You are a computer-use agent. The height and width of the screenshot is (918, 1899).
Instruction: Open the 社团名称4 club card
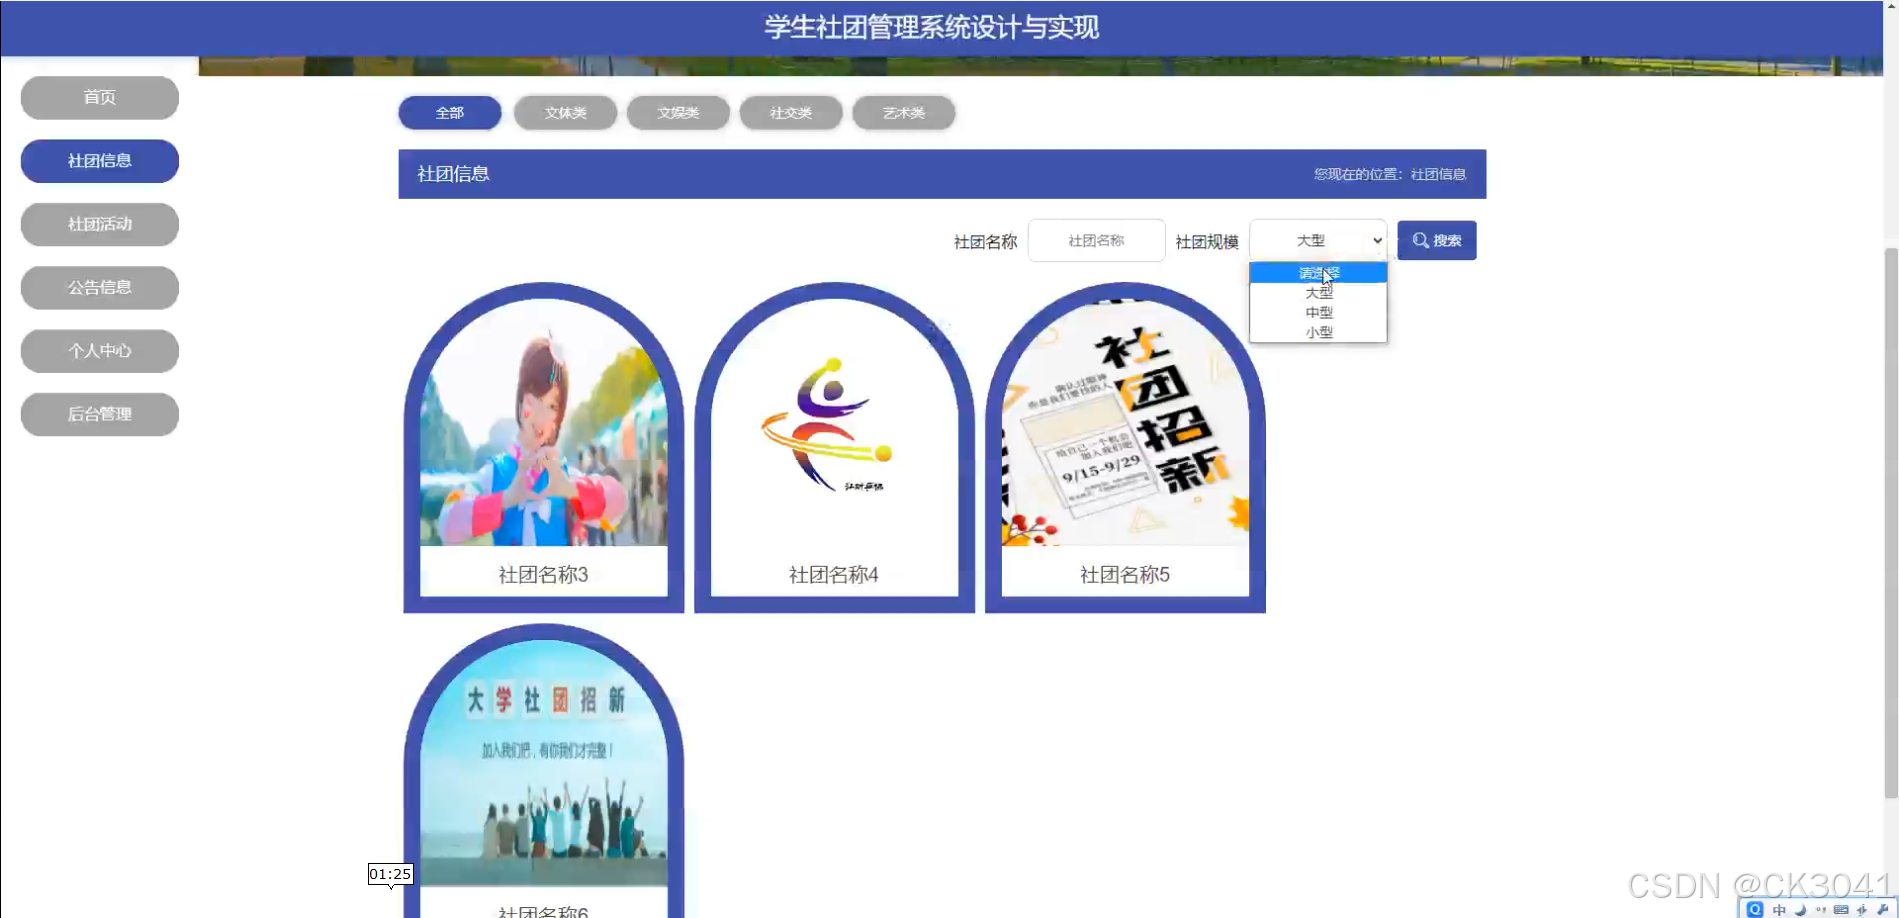(x=833, y=447)
